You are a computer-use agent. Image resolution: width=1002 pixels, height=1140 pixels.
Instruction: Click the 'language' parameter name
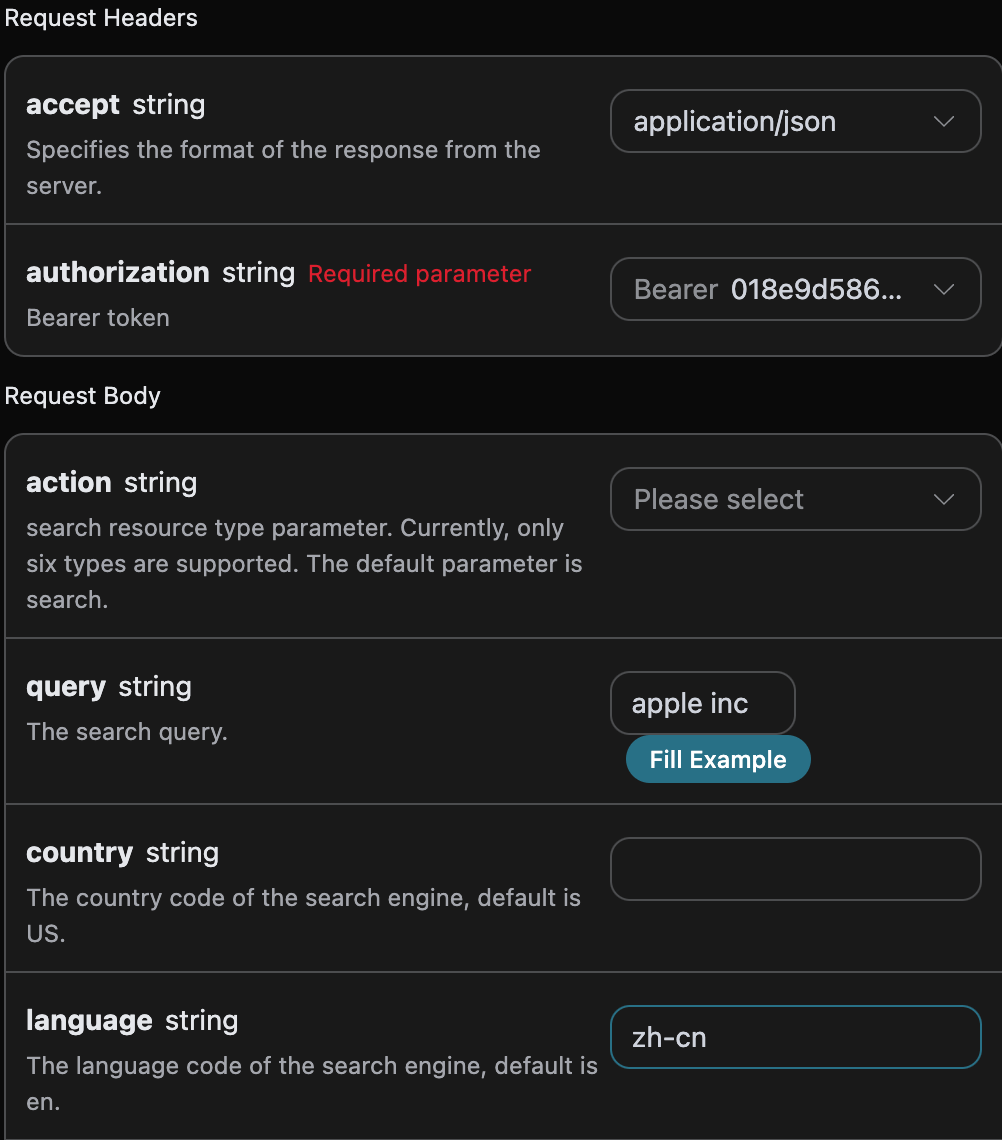pos(89,1021)
